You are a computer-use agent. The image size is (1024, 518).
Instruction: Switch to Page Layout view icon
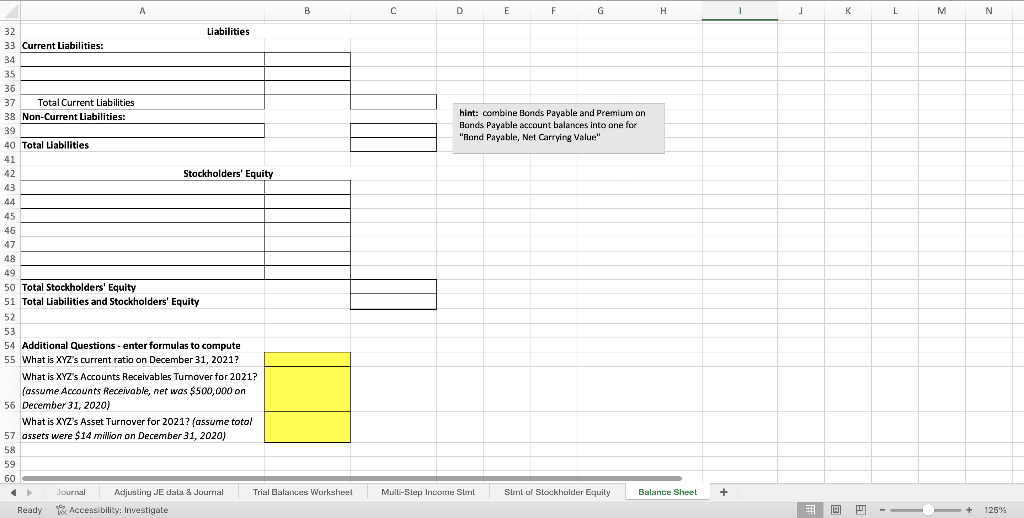(834, 510)
